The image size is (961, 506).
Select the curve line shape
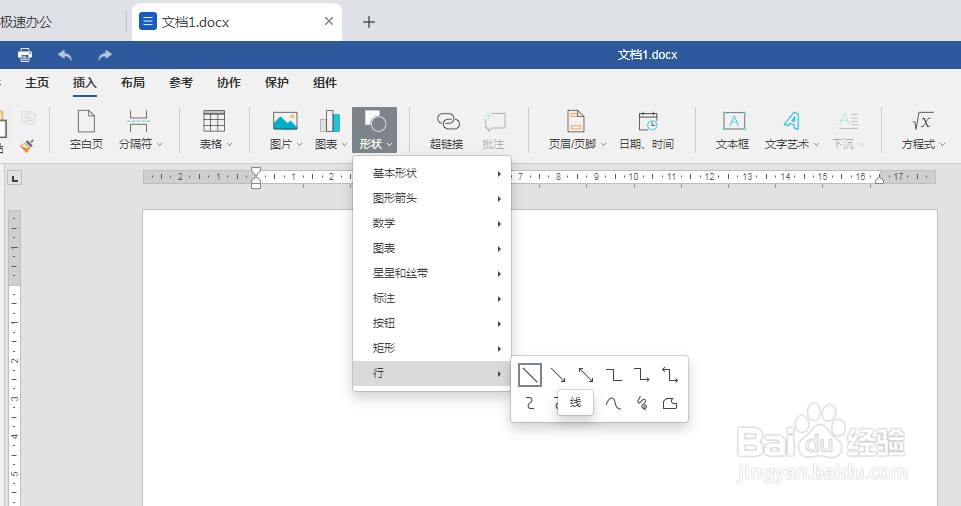[x=613, y=403]
